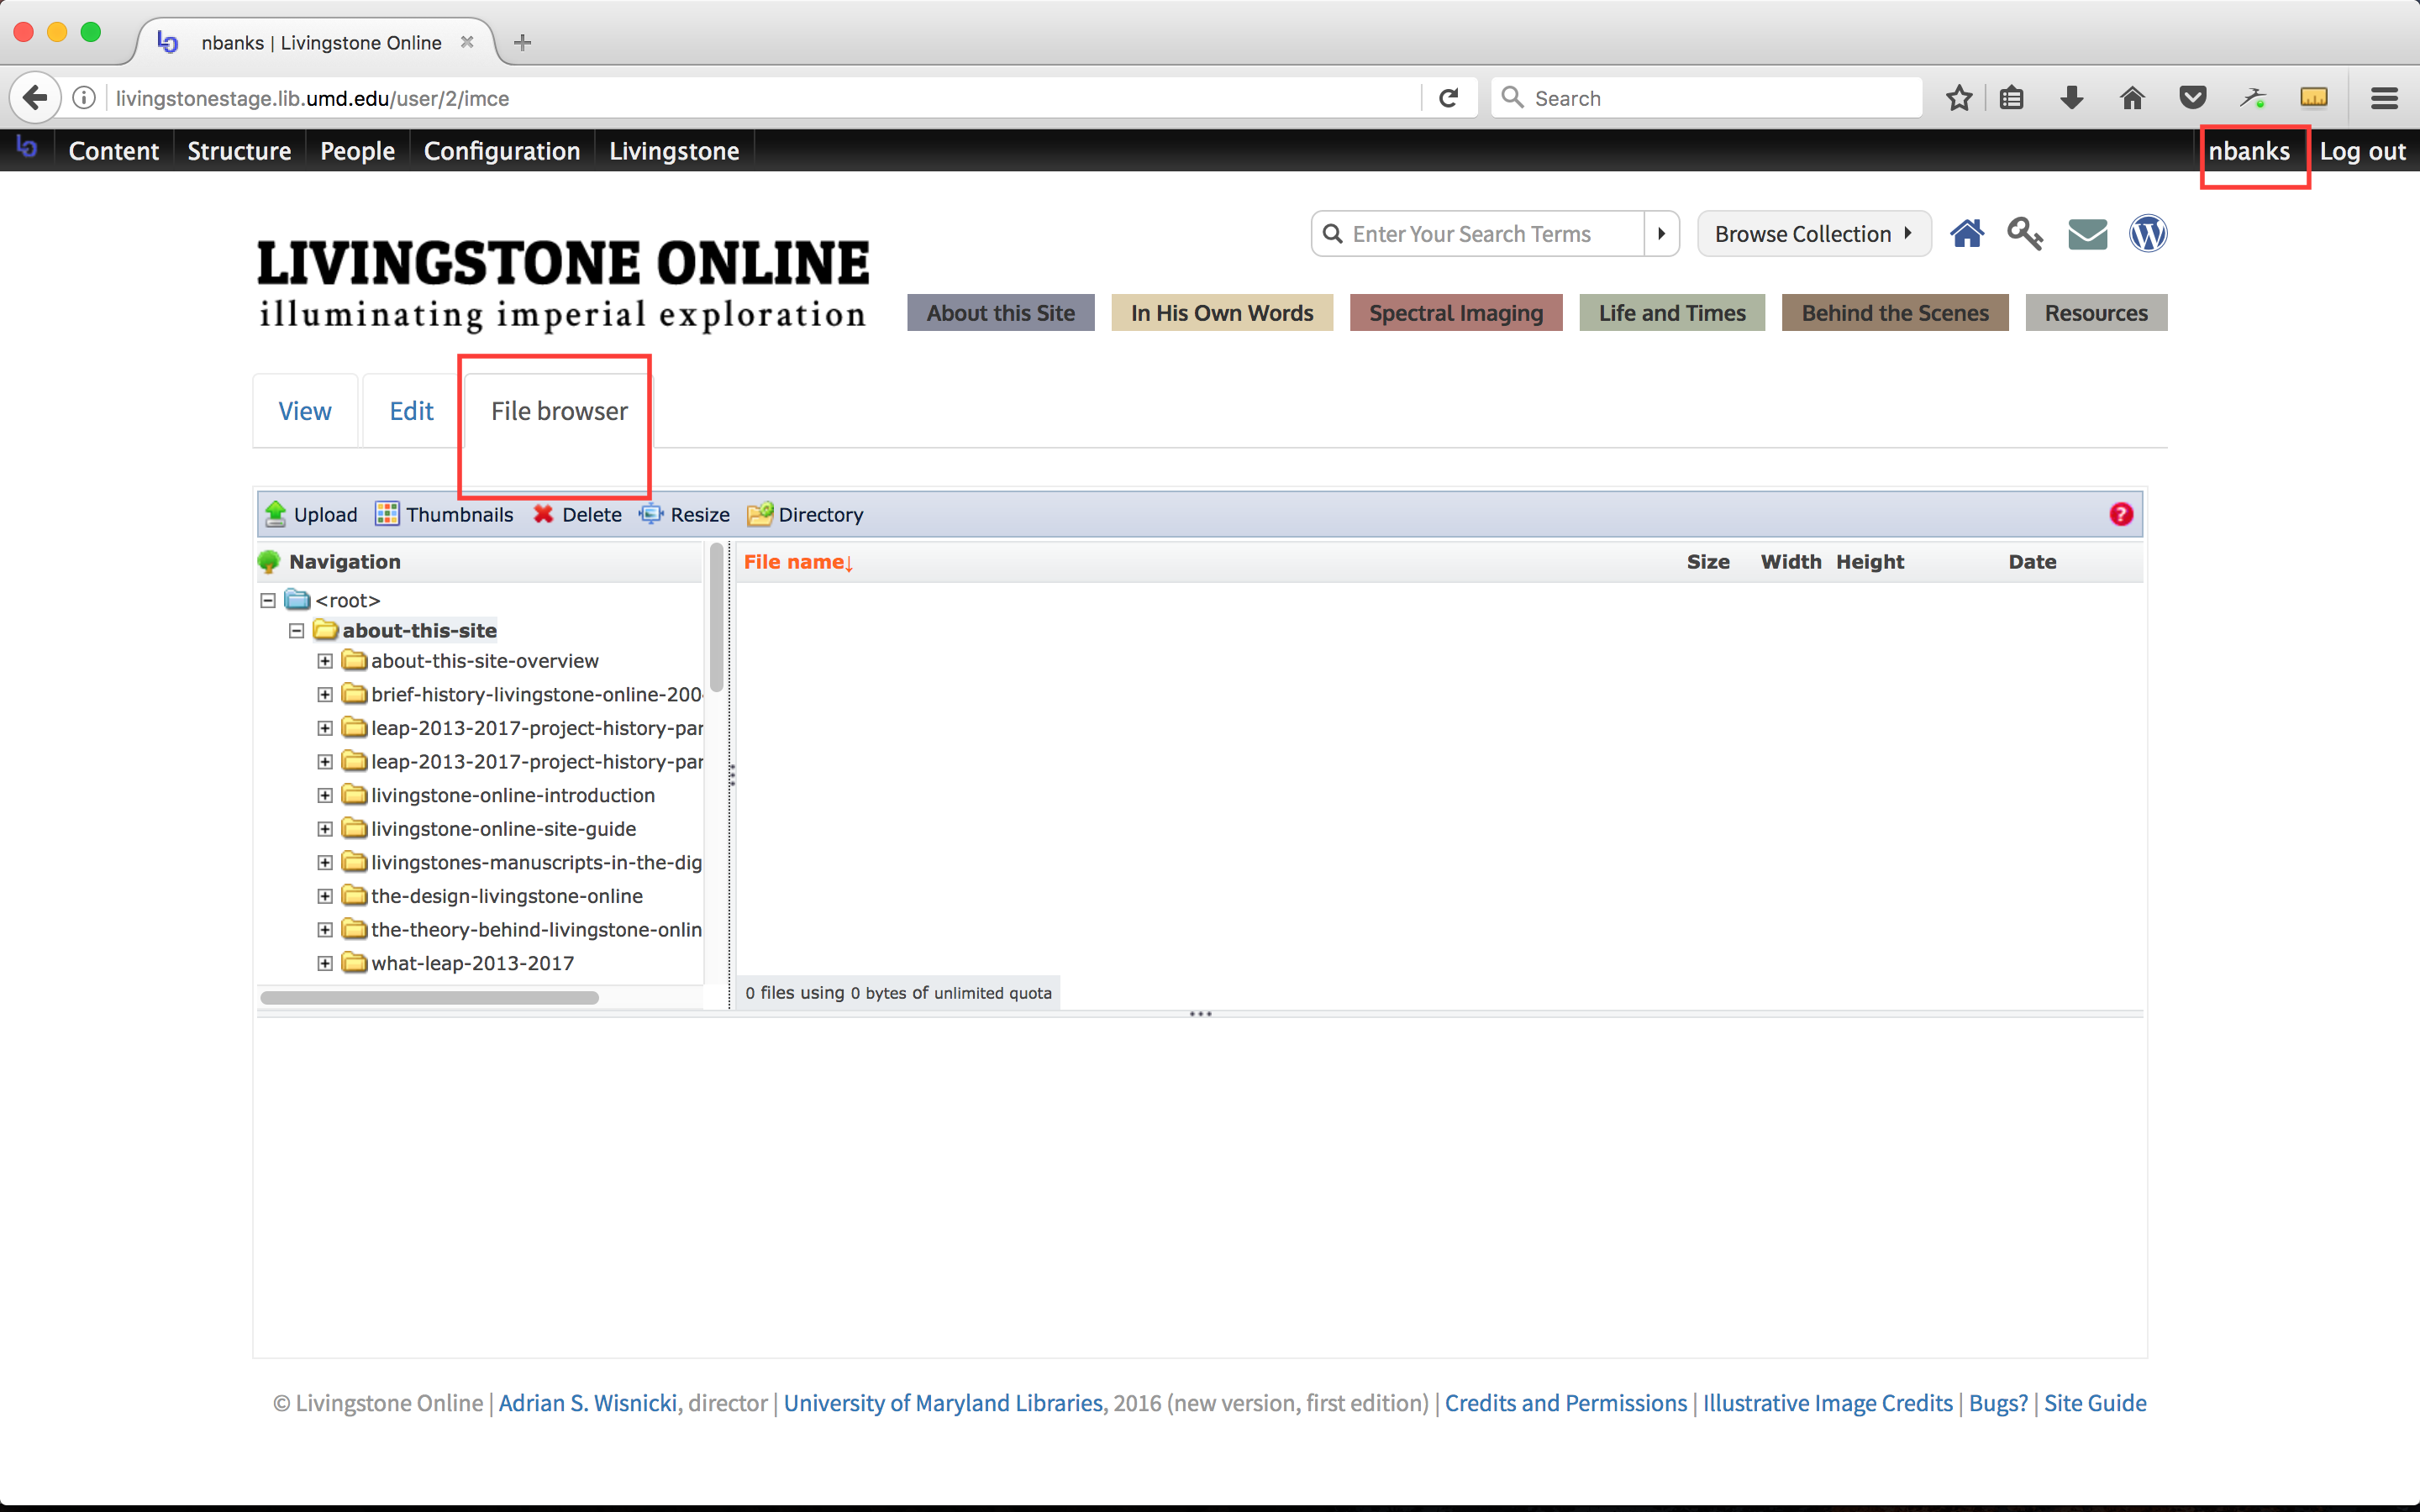Click the home icon near the search bar
Image resolution: width=2420 pixels, height=1512 pixels.
click(x=1968, y=233)
